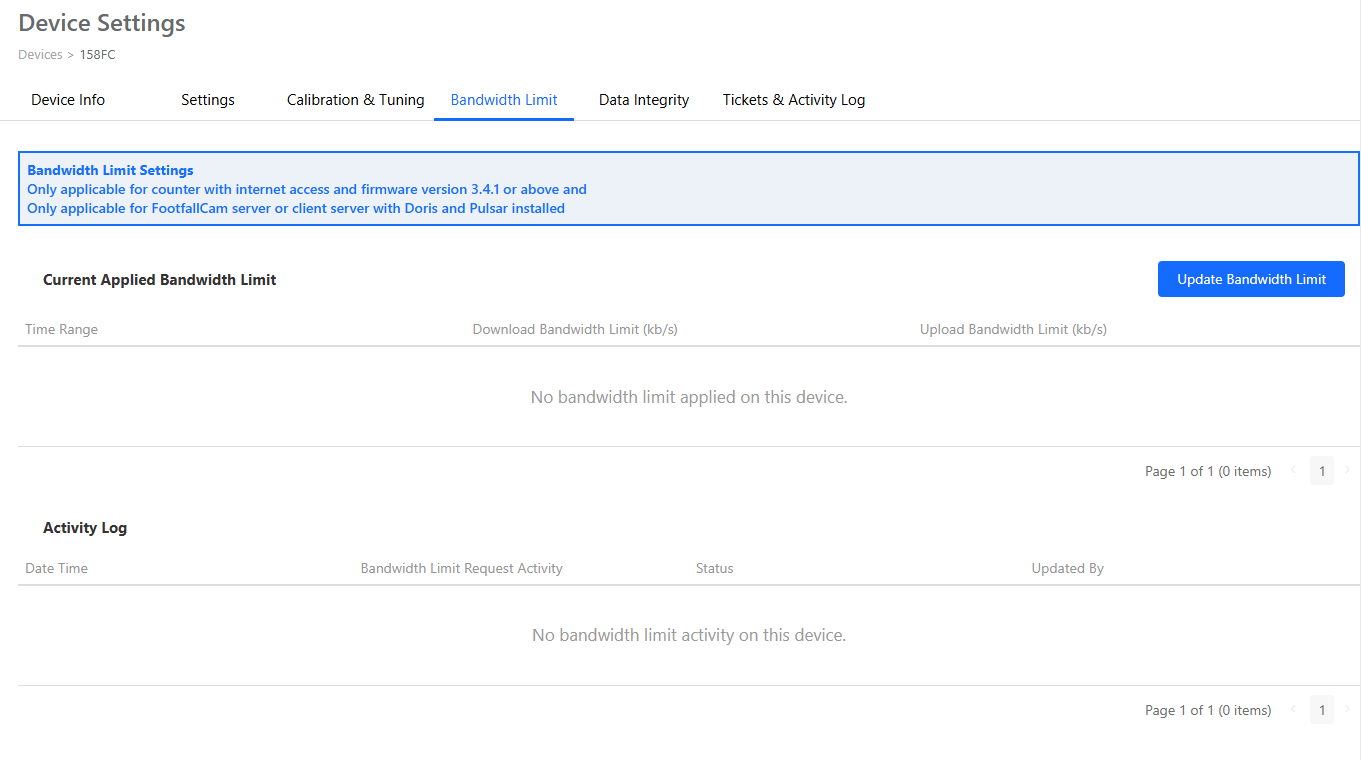
Task: Click the previous page arrow under Current Applied Bandwidth Limit
Action: [x=1293, y=470]
